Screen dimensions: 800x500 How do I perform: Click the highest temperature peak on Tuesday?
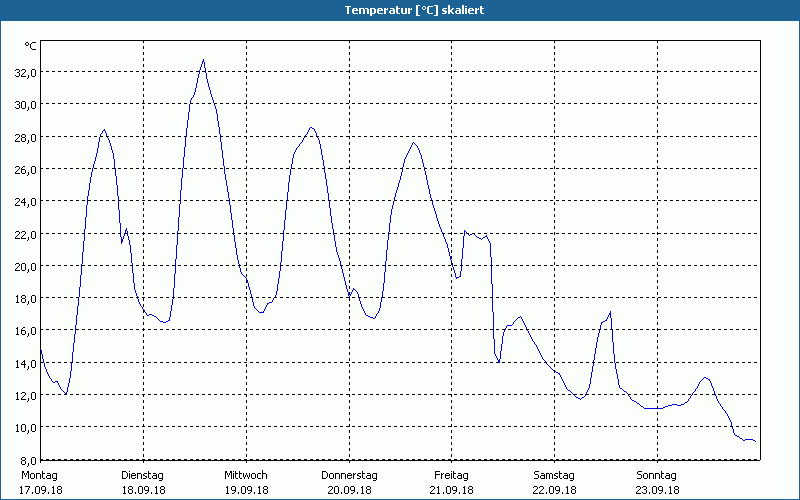click(x=203, y=60)
